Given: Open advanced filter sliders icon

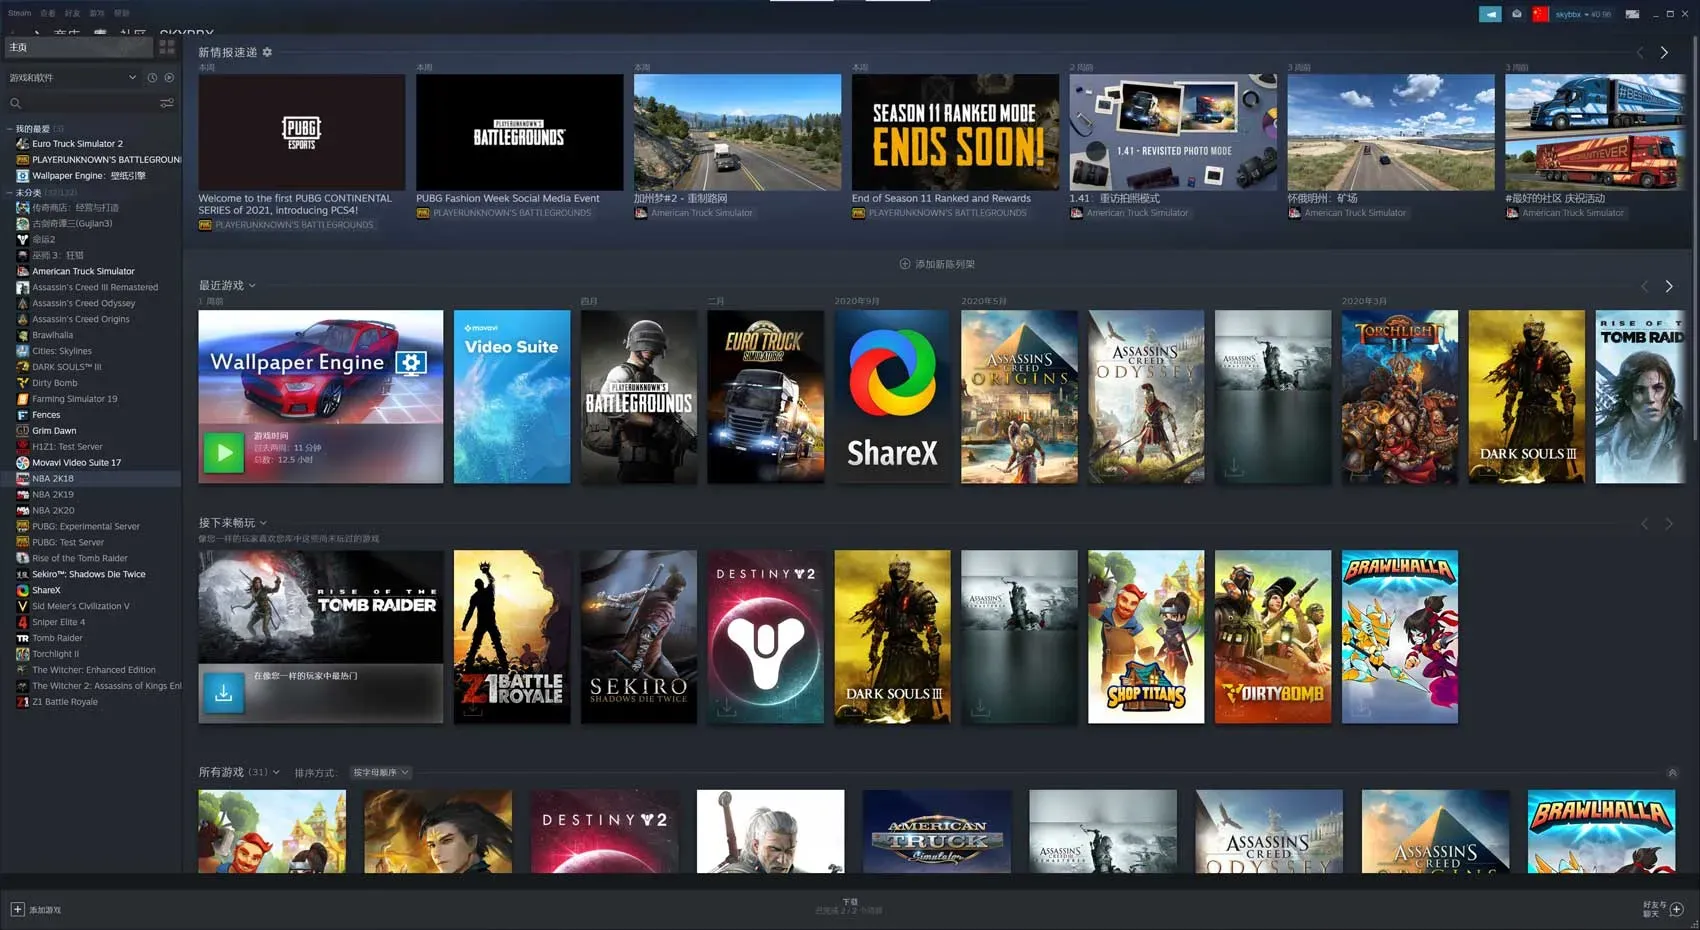Looking at the screenshot, I should click(x=167, y=103).
